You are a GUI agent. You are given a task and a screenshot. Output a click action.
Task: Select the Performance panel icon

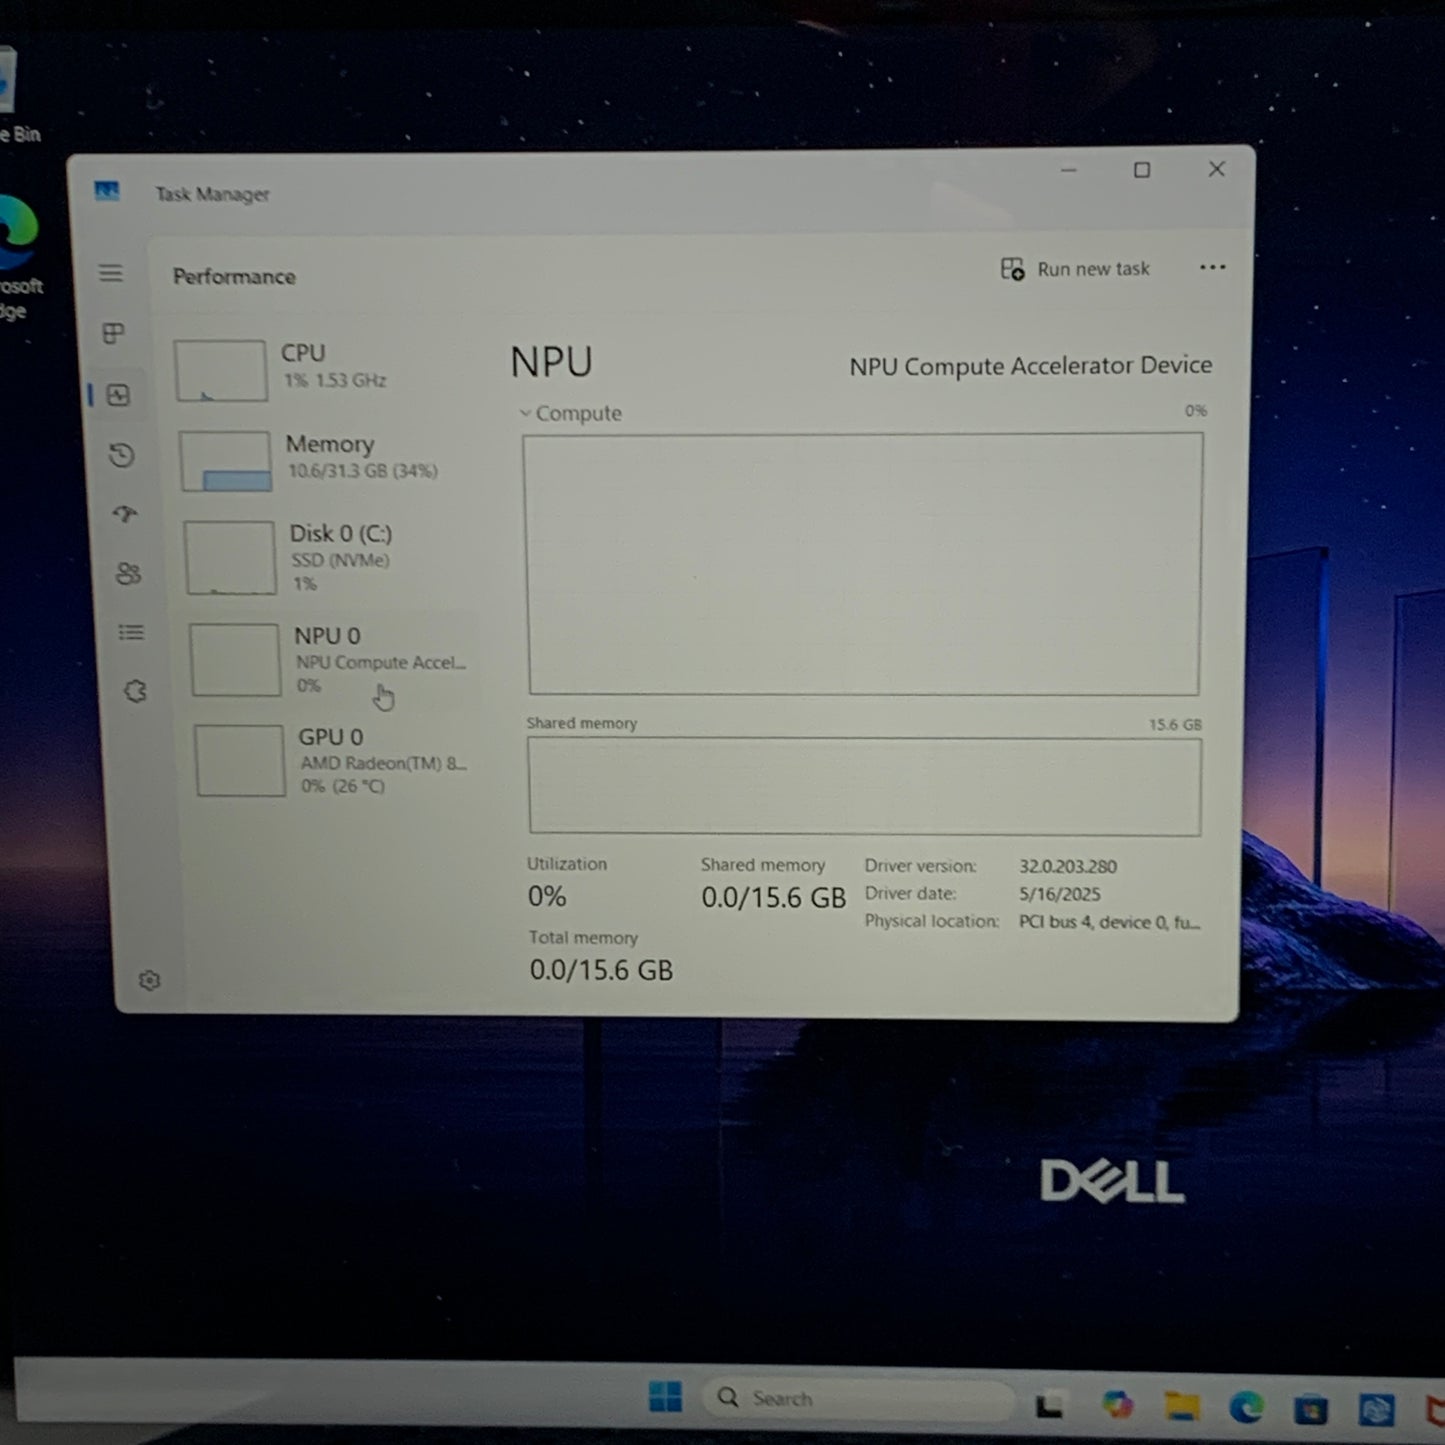[x=119, y=395]
